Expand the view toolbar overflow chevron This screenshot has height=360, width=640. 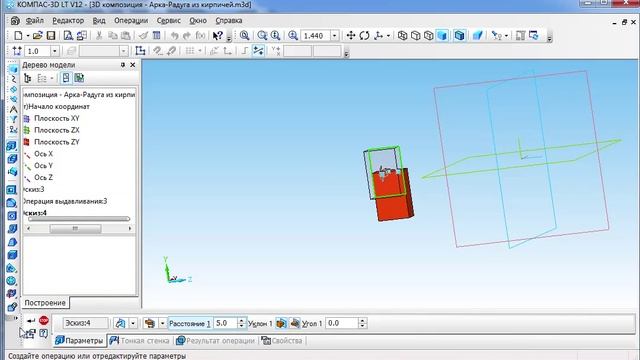pos(549,39)
